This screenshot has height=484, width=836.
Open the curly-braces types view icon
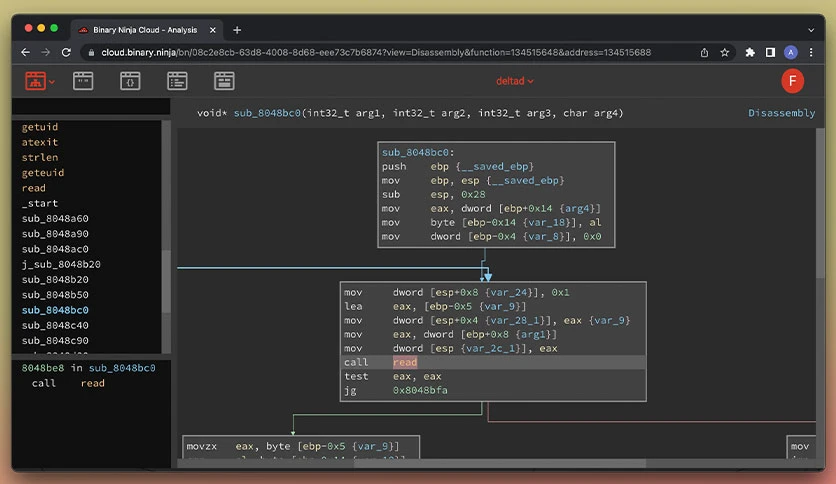point(130,81)
